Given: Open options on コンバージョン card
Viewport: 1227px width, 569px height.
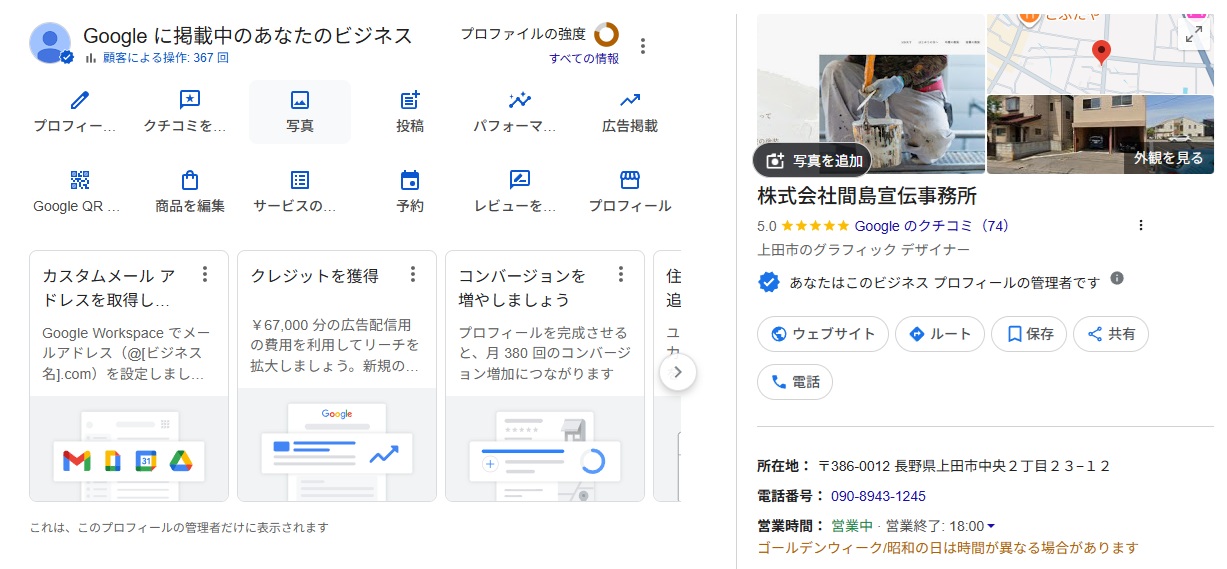Looking at the screenshot, I should click(621, 274).
